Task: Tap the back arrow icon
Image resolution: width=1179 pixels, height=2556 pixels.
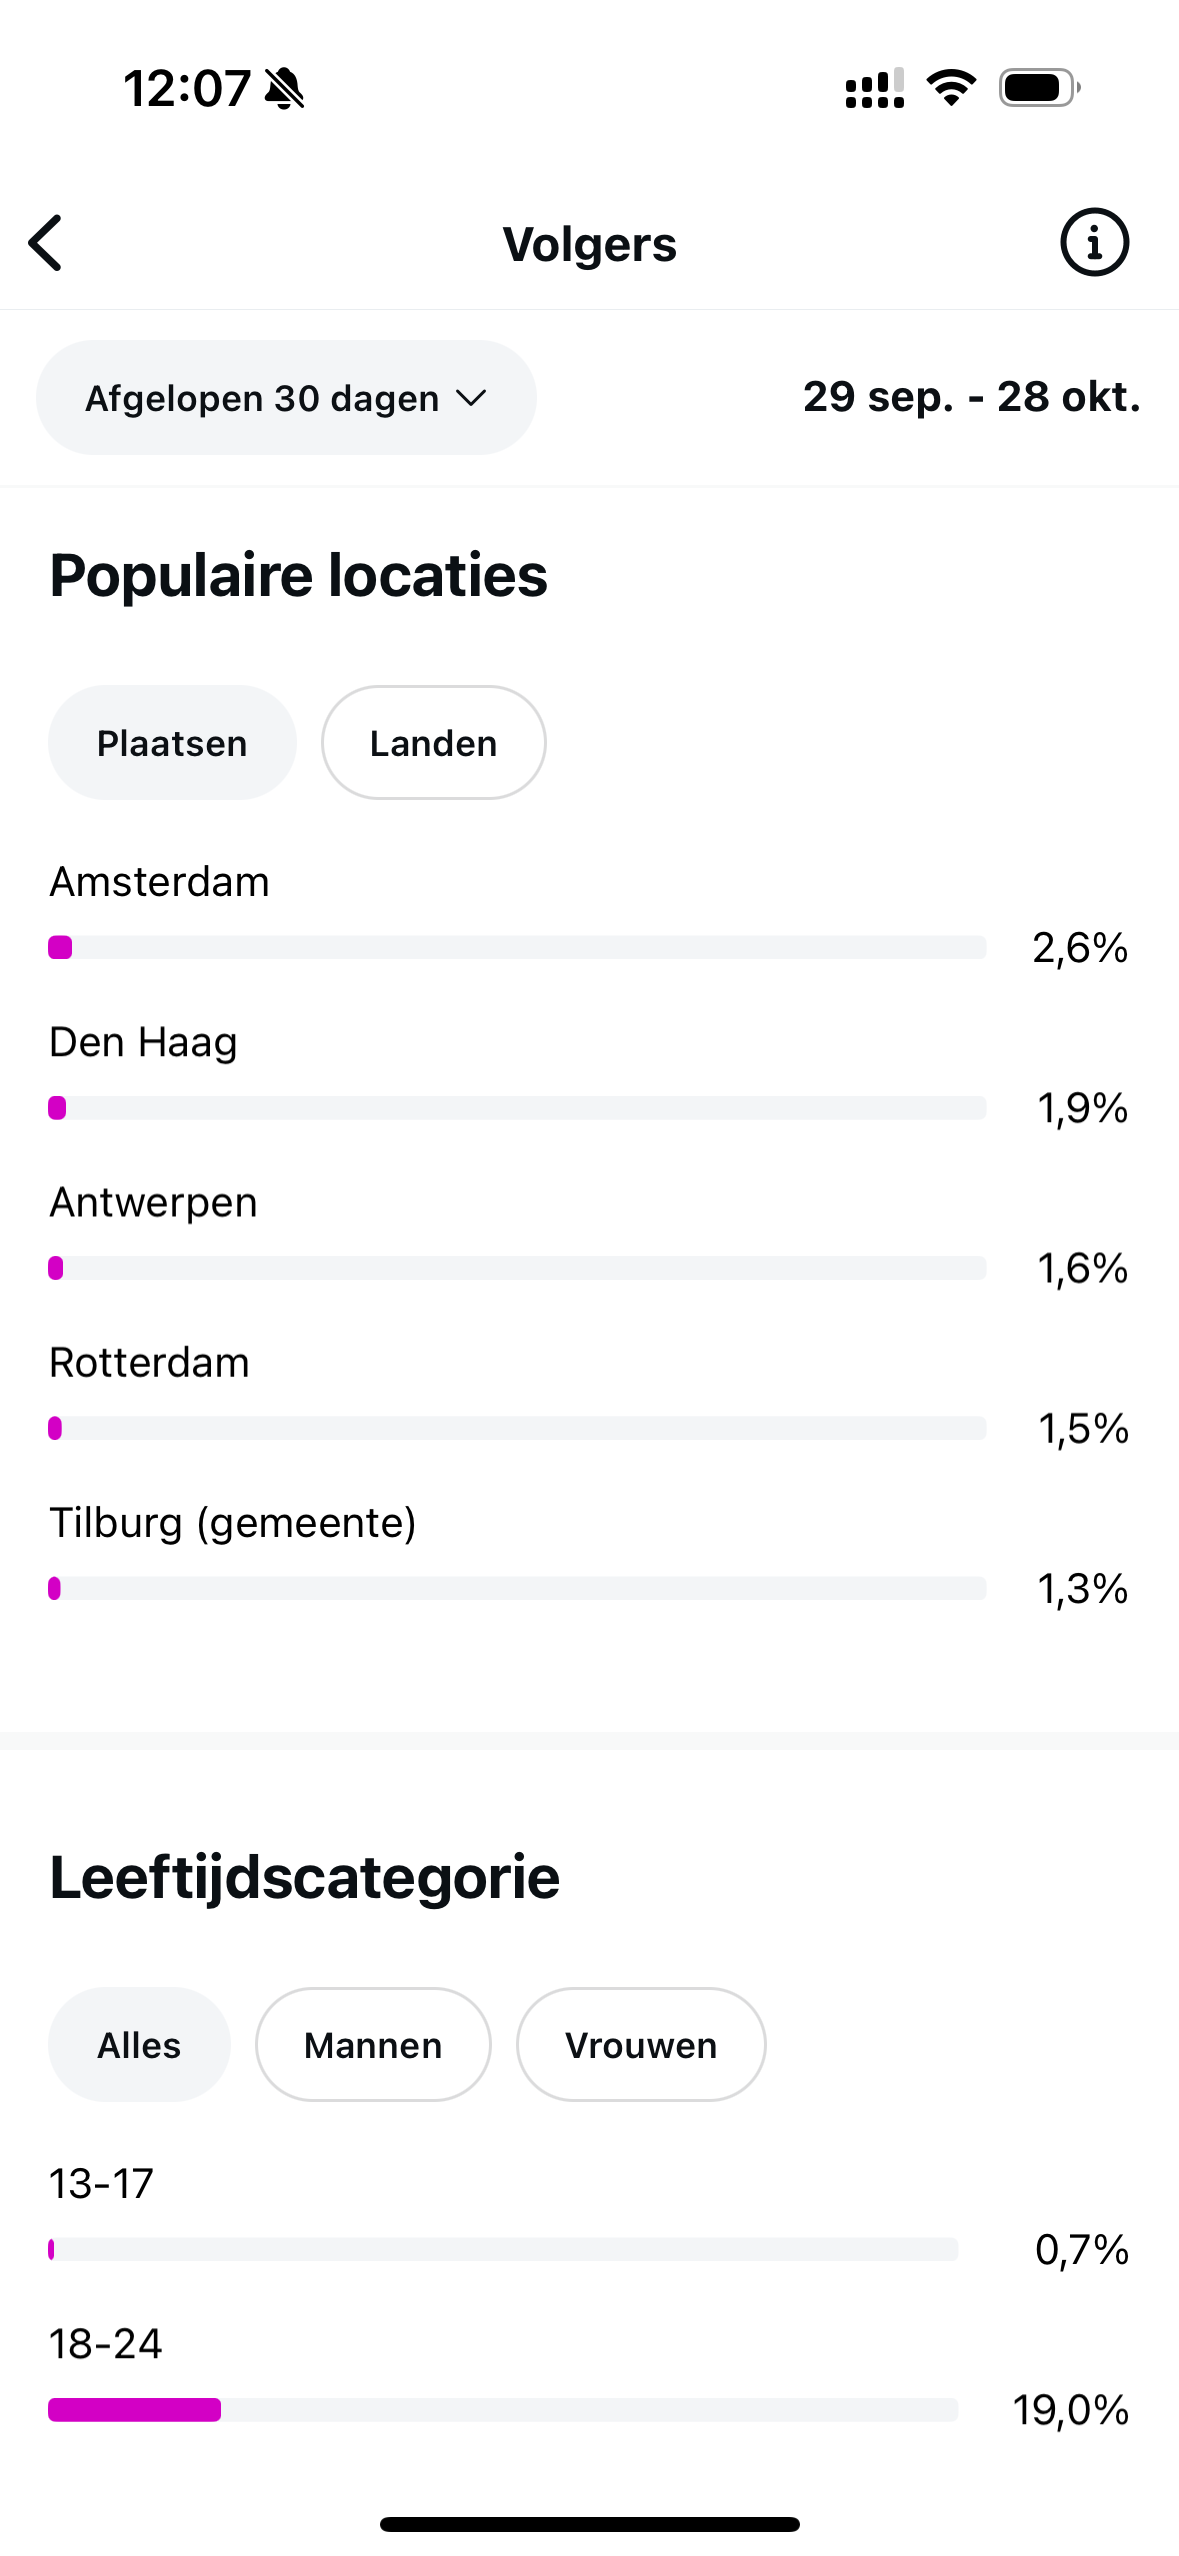Action: pos(46,243)
